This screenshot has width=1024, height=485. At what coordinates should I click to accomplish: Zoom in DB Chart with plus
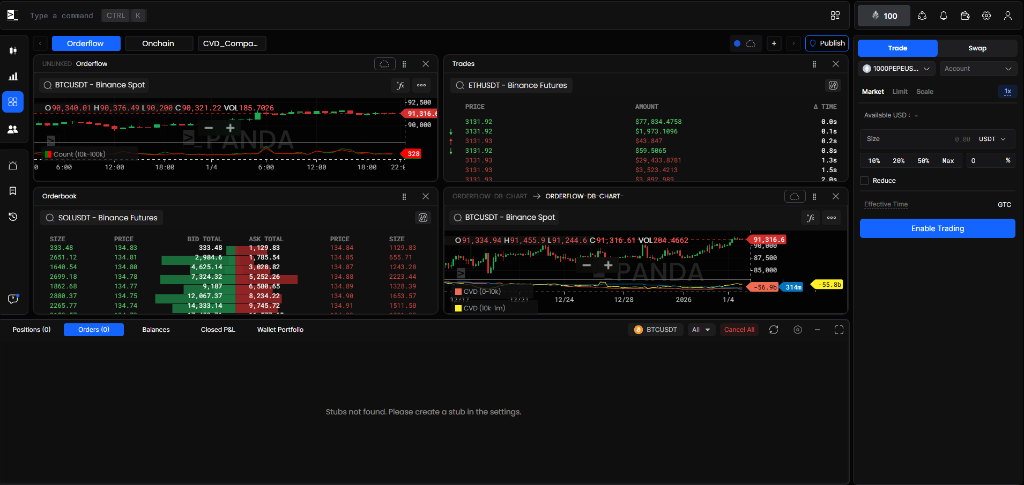[x=609, y=265]
